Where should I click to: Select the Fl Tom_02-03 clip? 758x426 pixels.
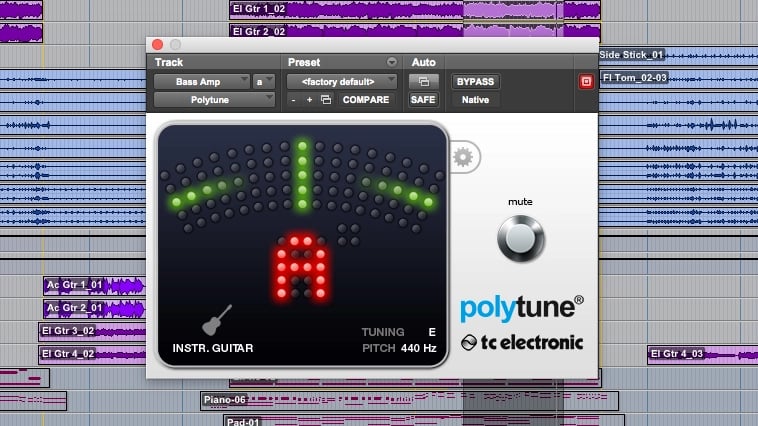coord(678,78)
